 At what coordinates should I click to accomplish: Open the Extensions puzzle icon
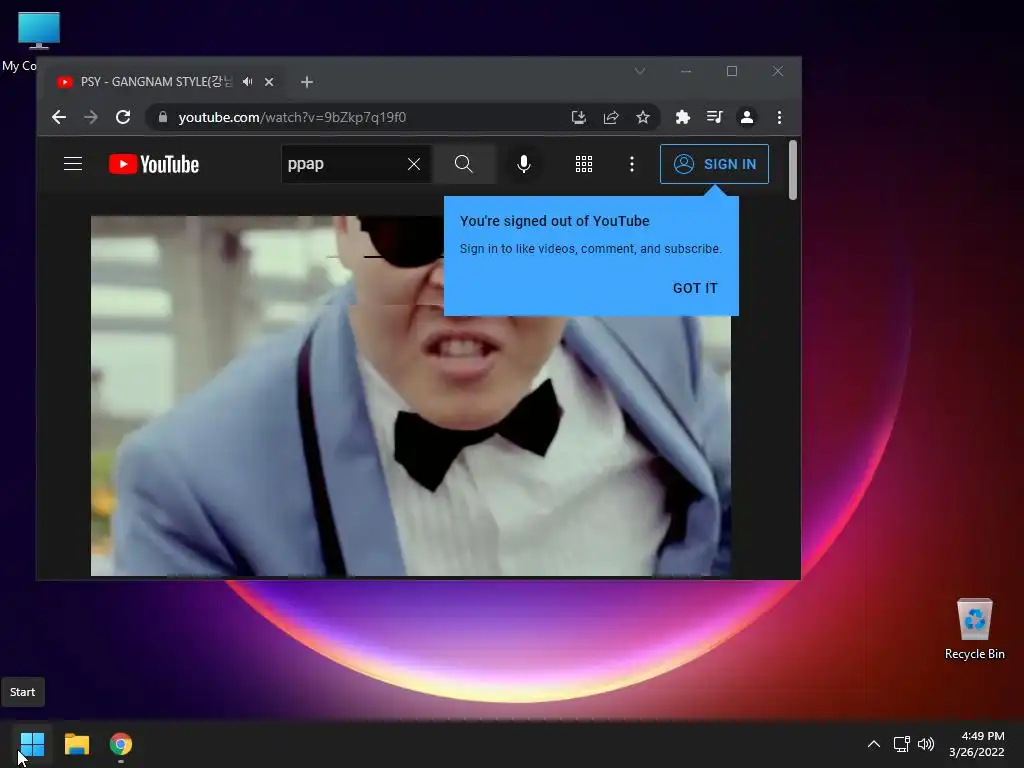[x=682, y=118]
